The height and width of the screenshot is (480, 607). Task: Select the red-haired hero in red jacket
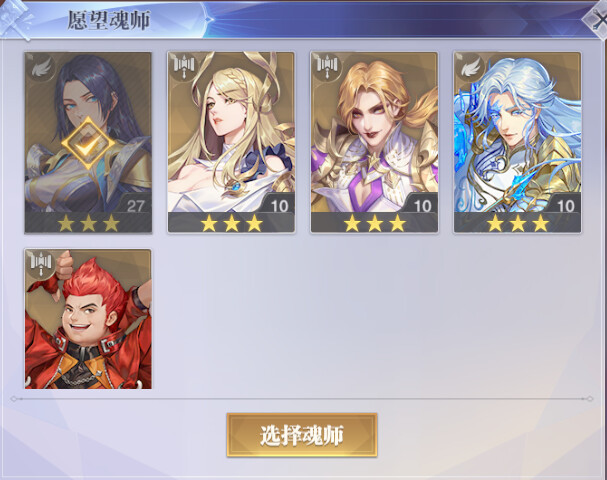pos(88,319)
